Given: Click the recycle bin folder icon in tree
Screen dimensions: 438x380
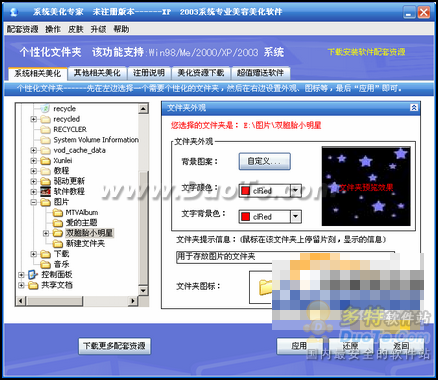Looking at the screenshot, I should coord(45,108).
